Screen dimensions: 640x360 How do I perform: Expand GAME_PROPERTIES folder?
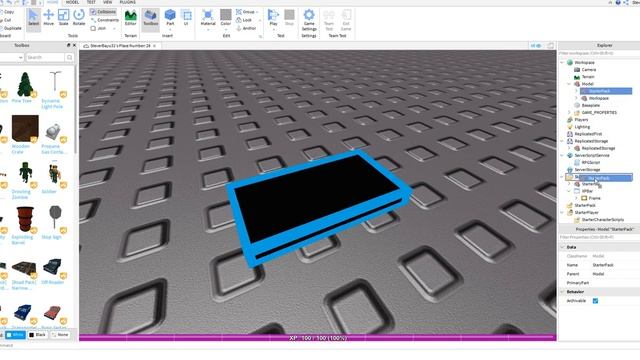tap(569, 113)
